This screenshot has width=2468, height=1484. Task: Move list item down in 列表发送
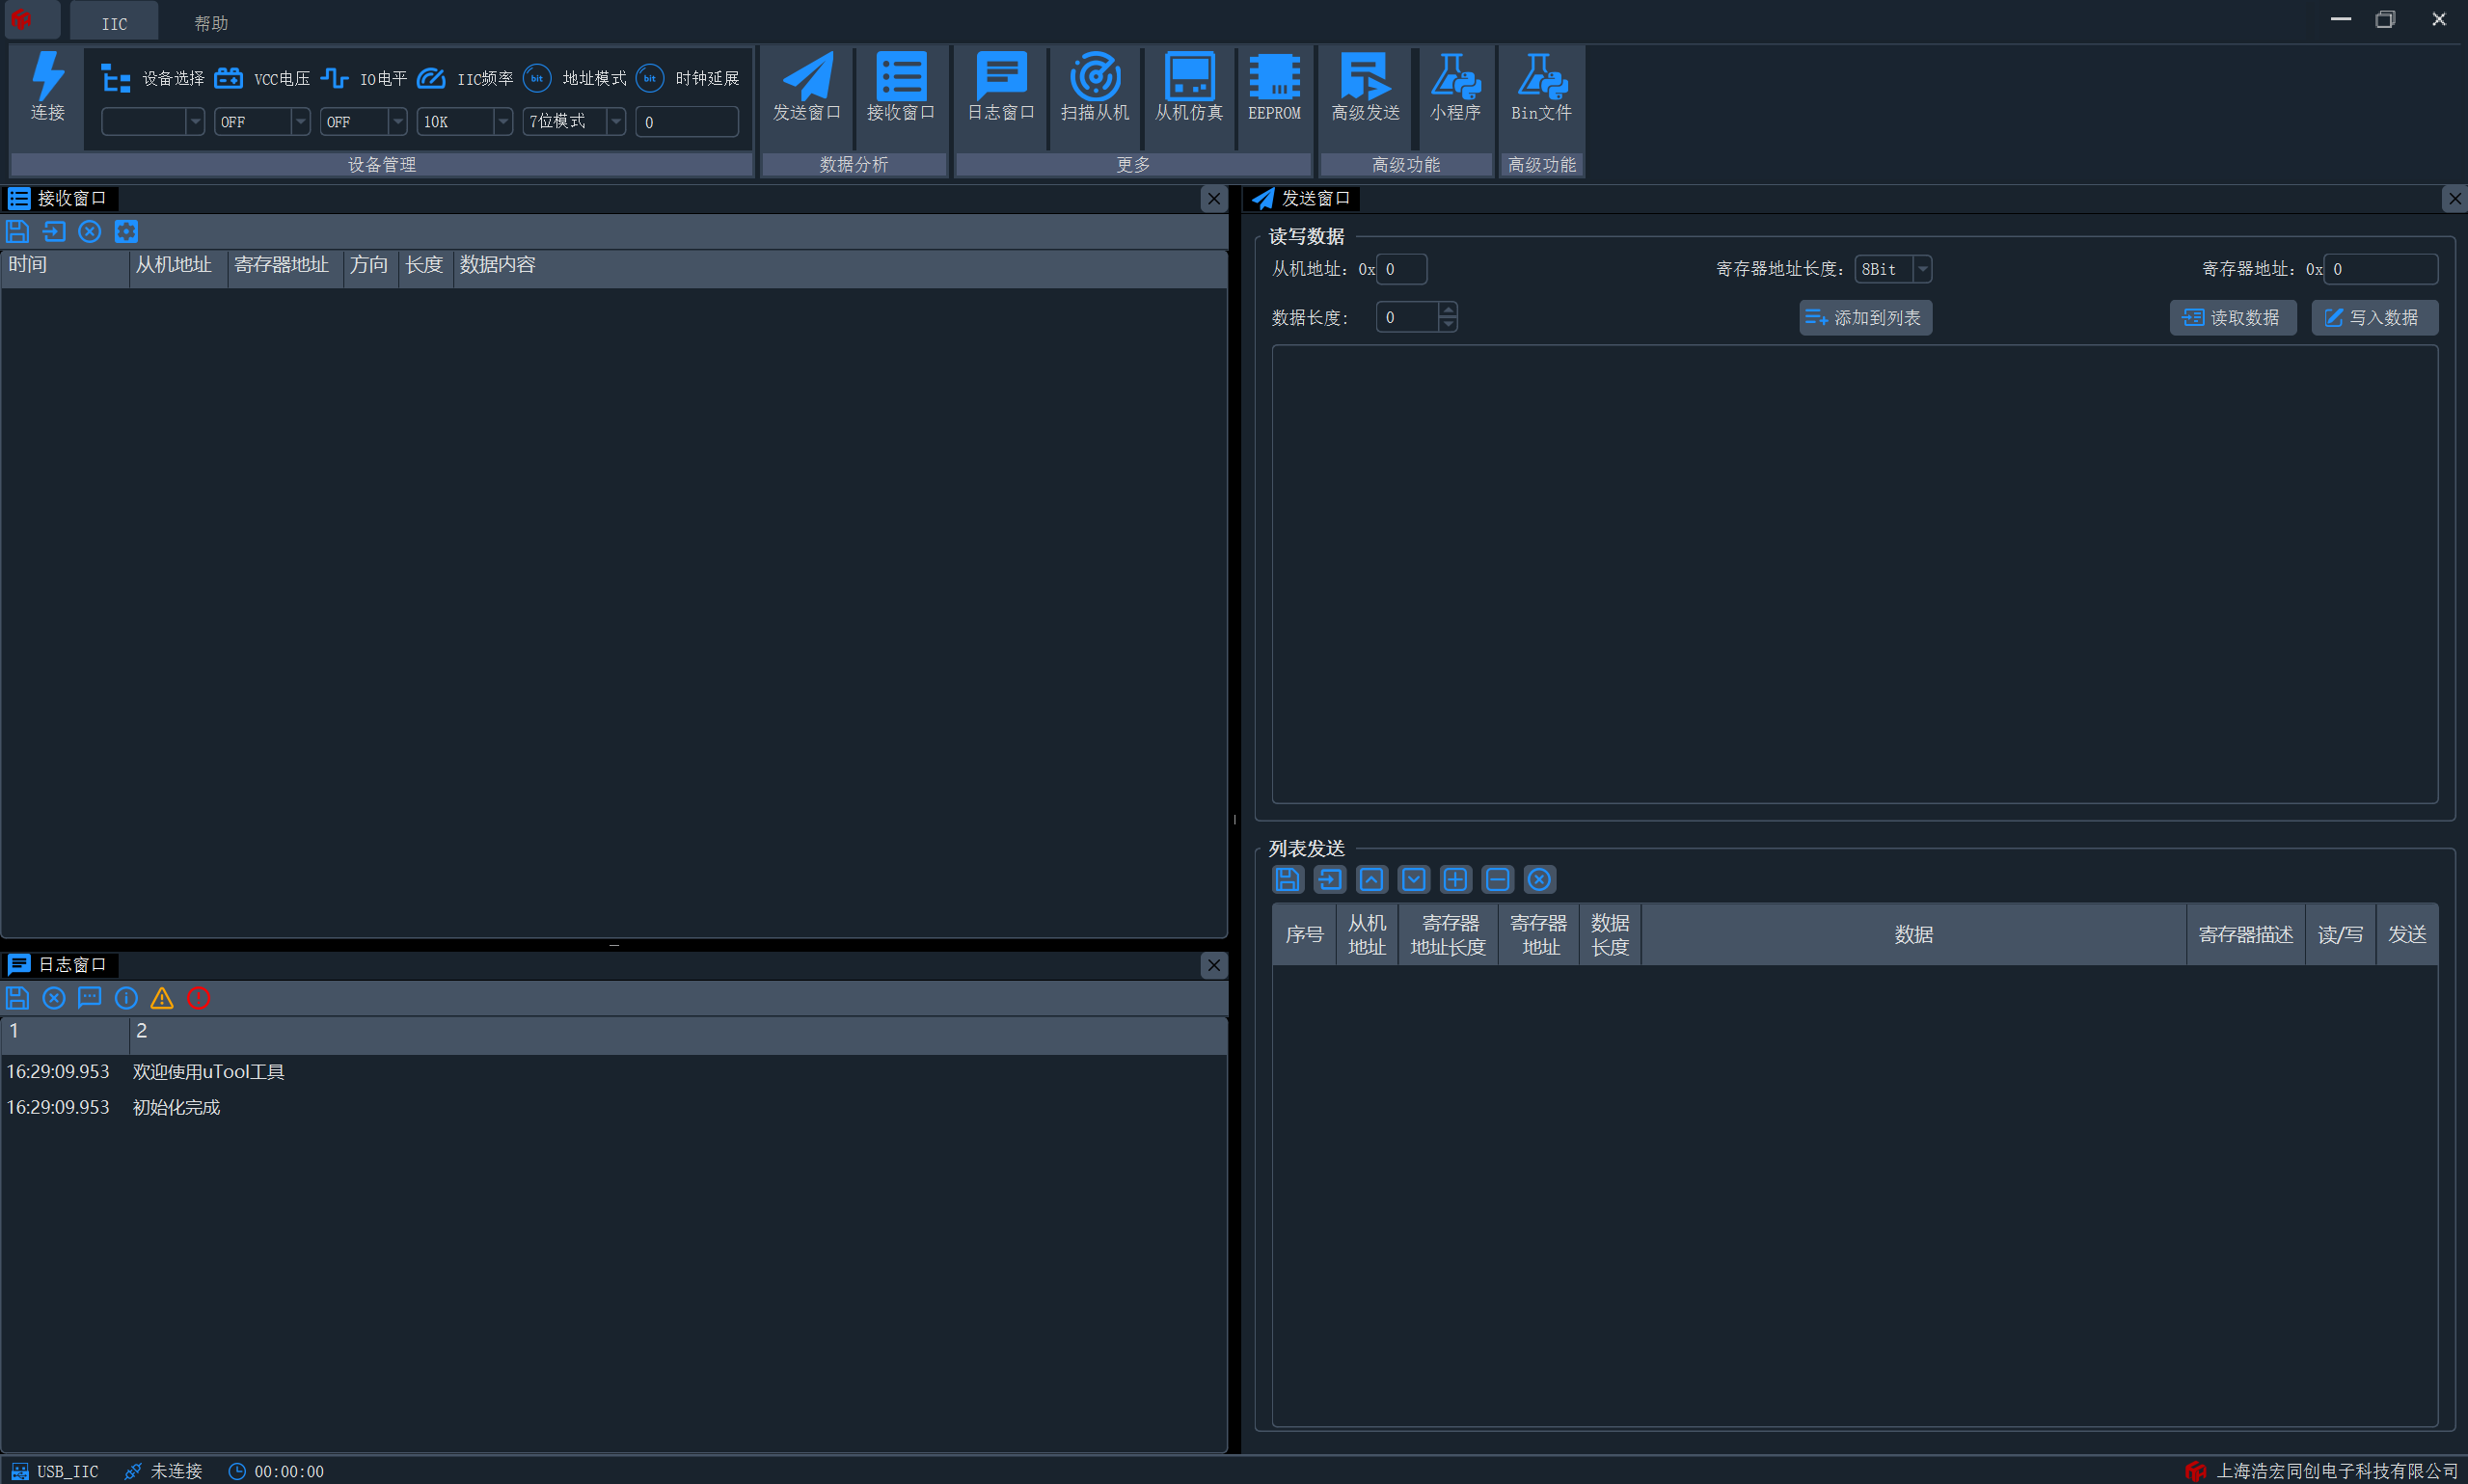tap(1414, 880)
